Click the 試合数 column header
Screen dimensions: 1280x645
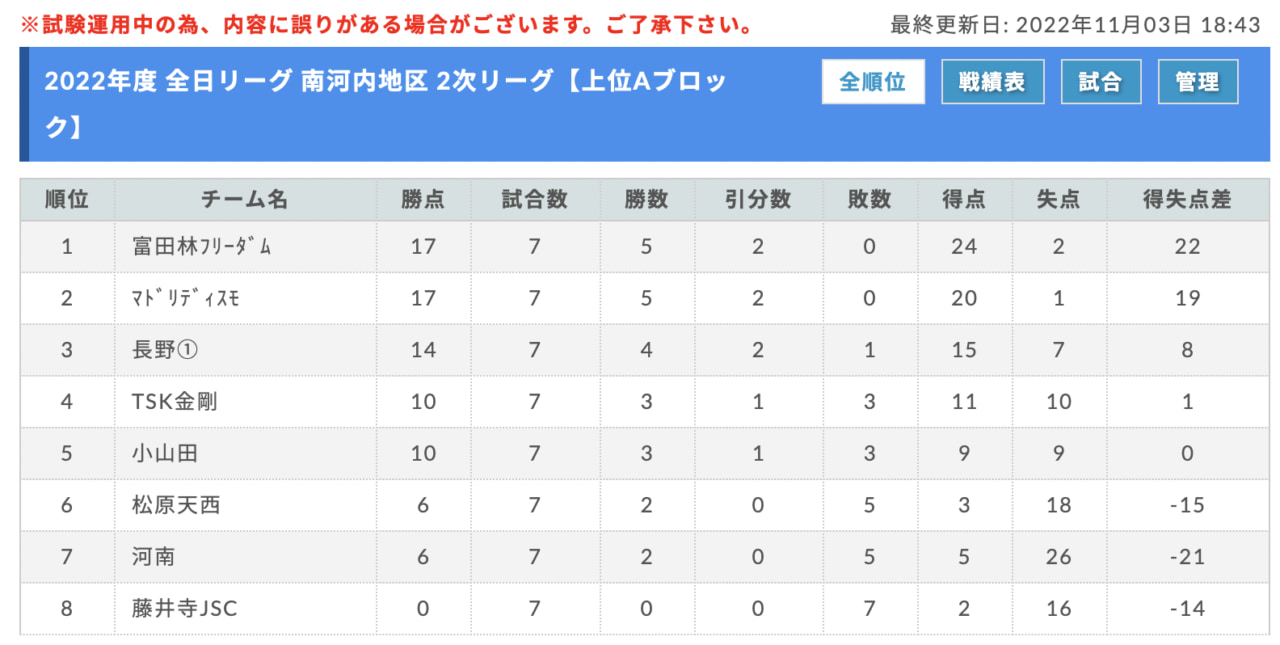click(534, 200)
